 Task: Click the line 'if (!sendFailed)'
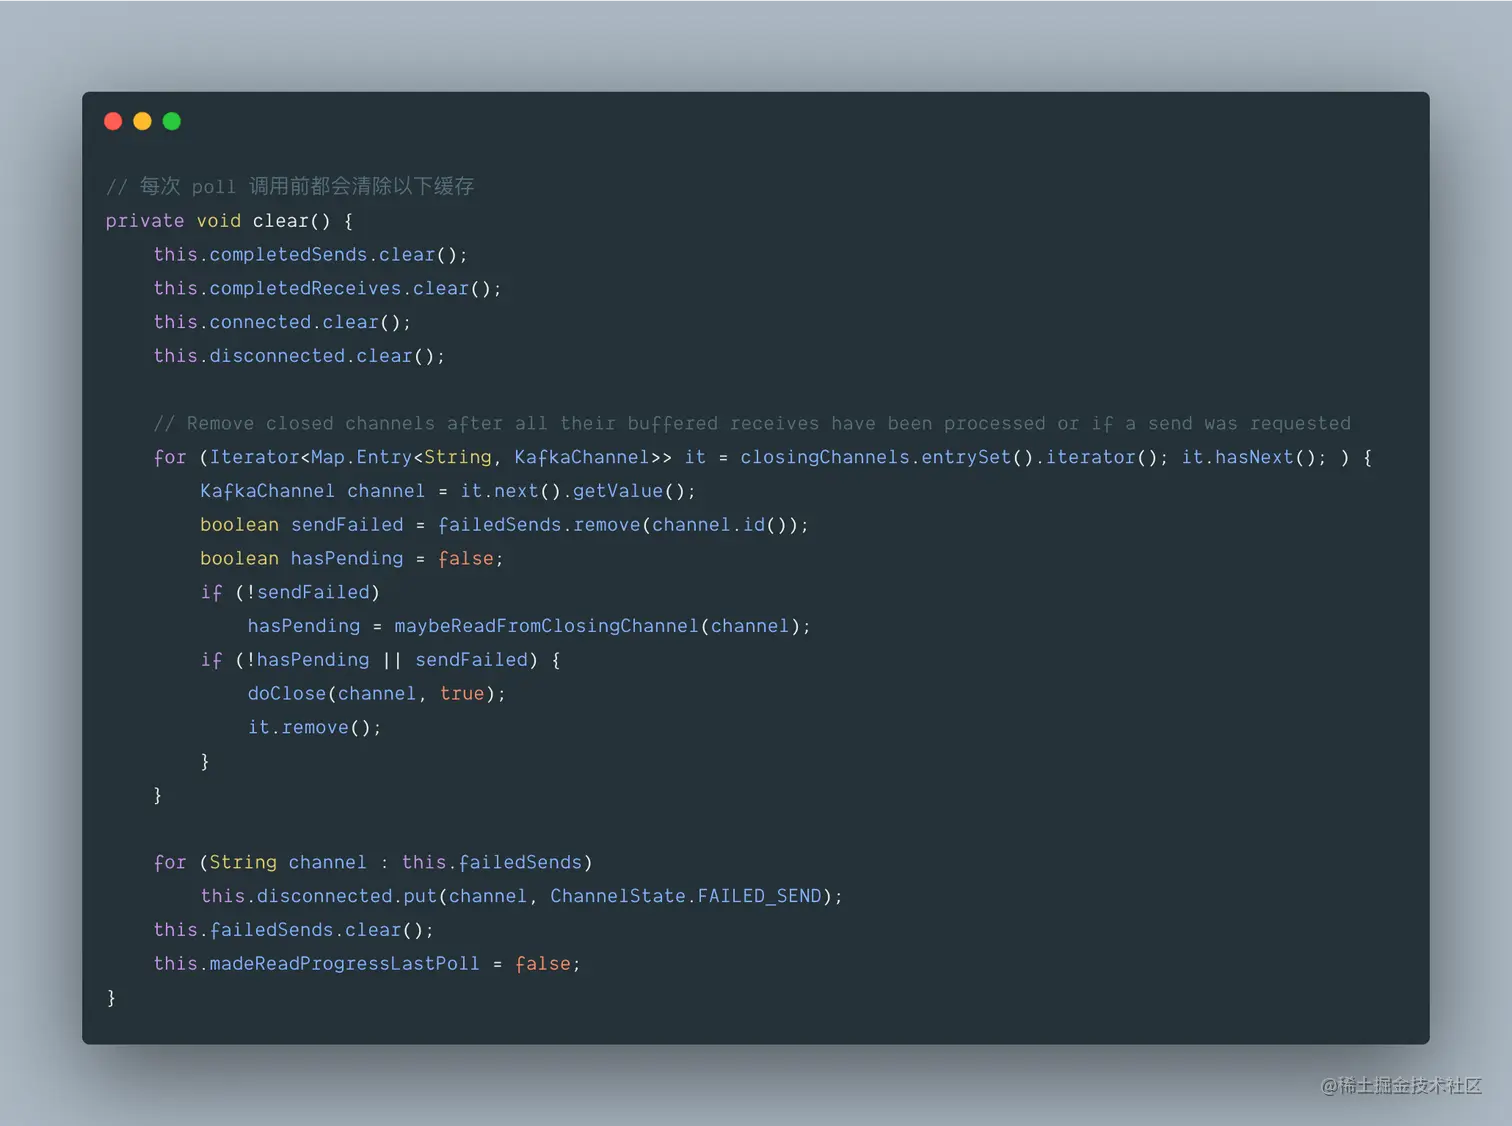click(290, 593)
